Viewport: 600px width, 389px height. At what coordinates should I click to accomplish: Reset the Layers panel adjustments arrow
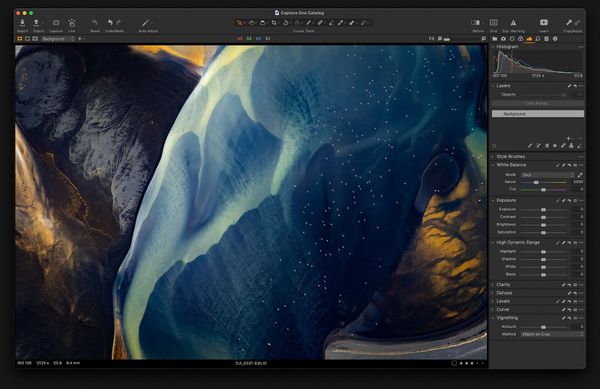pos(575,86)
